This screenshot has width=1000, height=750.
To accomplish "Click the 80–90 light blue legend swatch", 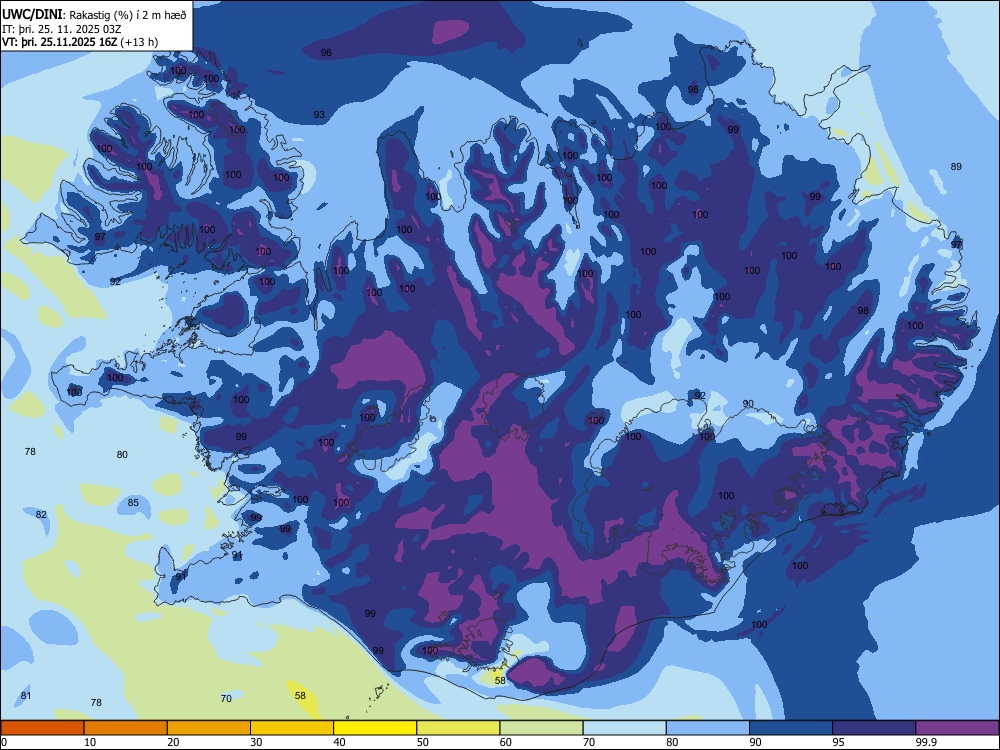I will click(708, 728).
